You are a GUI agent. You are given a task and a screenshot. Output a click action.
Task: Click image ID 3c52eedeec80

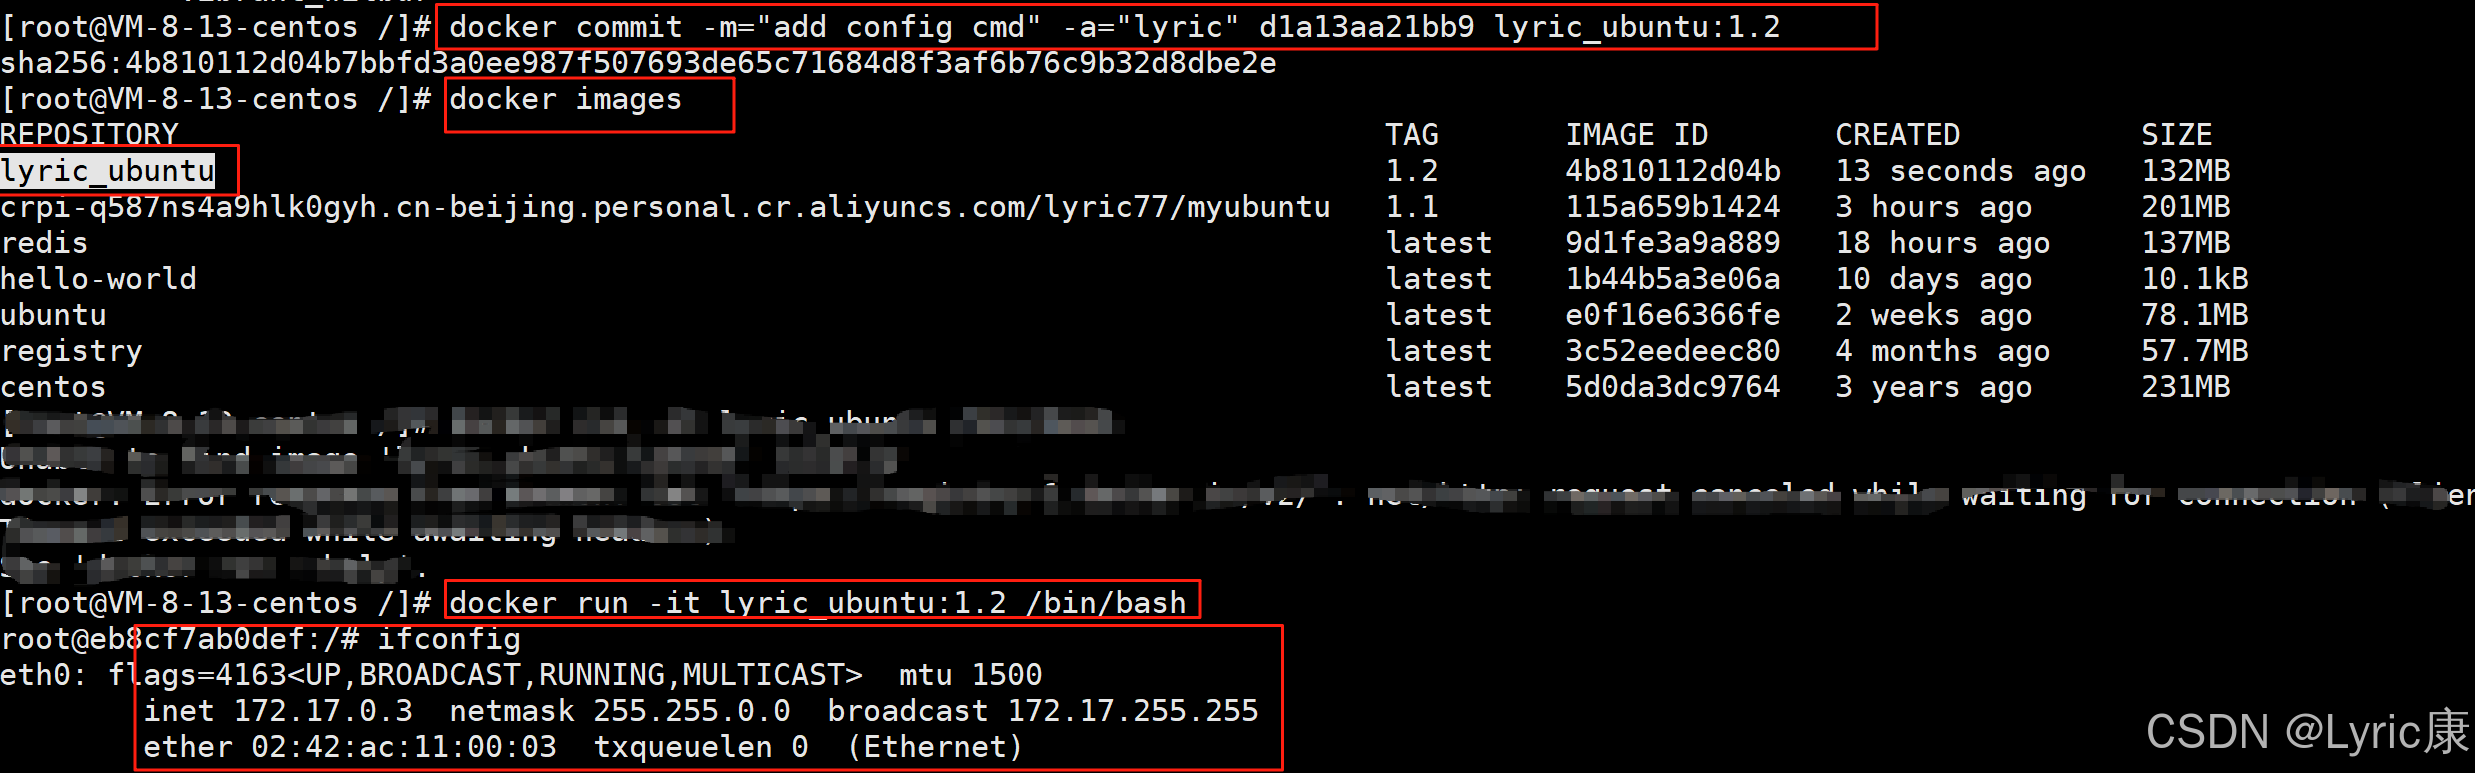1672,351
